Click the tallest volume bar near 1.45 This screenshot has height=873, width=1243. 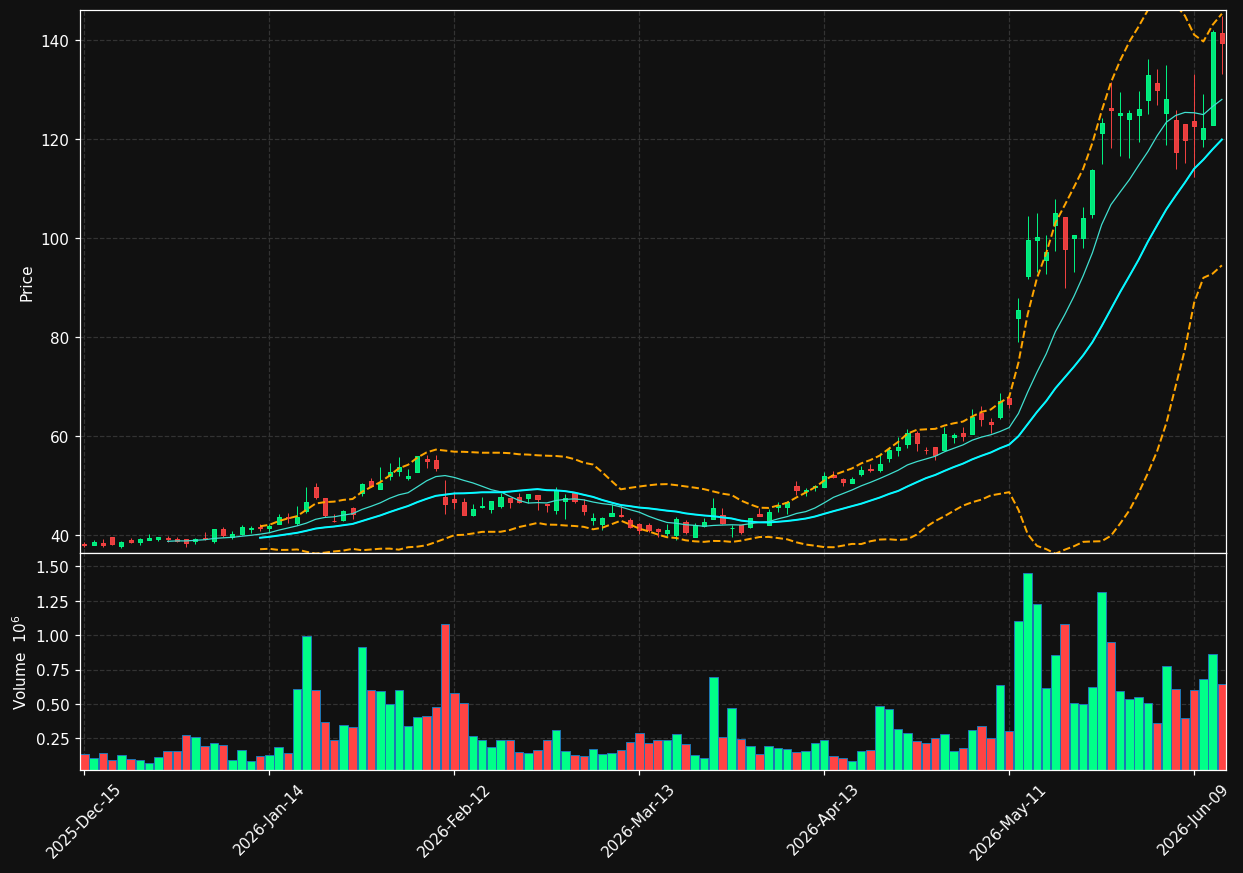pyautogui.click(x=1027, y=671)
